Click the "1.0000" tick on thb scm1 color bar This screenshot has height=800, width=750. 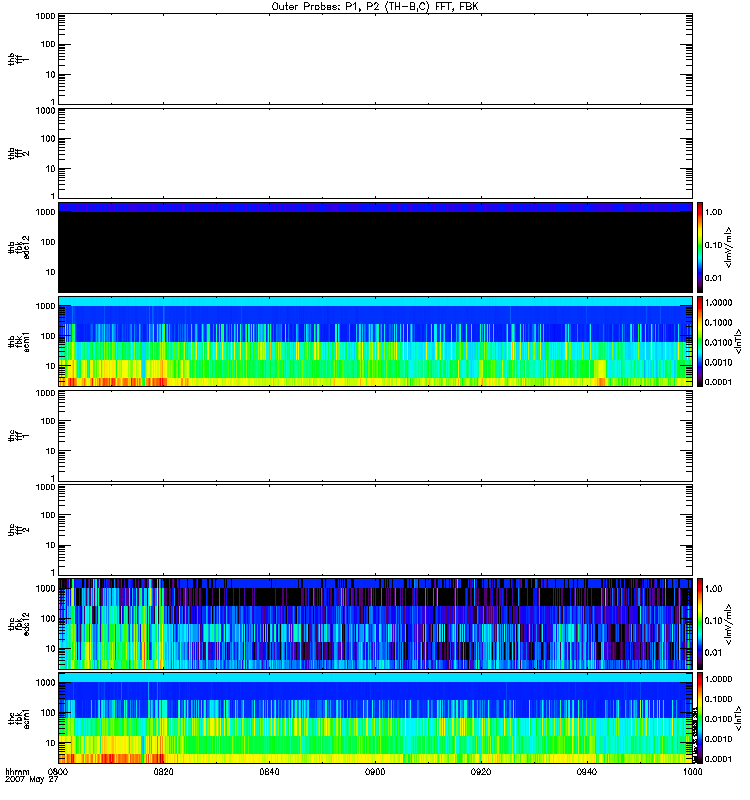[718, 303]
